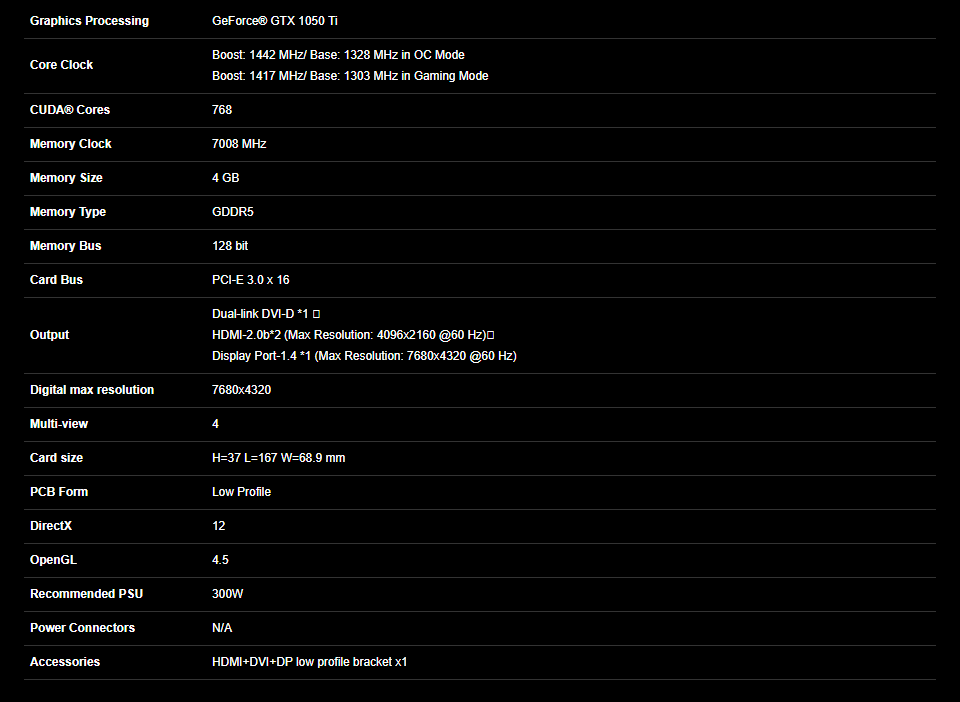Viewport: 960px width, 702px height.
Task: Click the low profile bracket accessories text
Action: pos(310,662)
